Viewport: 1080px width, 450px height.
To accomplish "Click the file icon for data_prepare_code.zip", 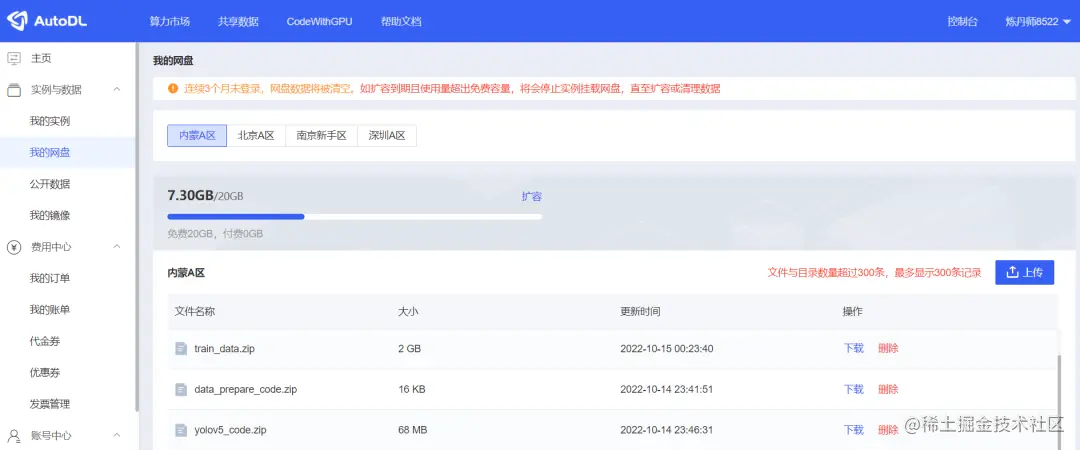I will 181,389.
